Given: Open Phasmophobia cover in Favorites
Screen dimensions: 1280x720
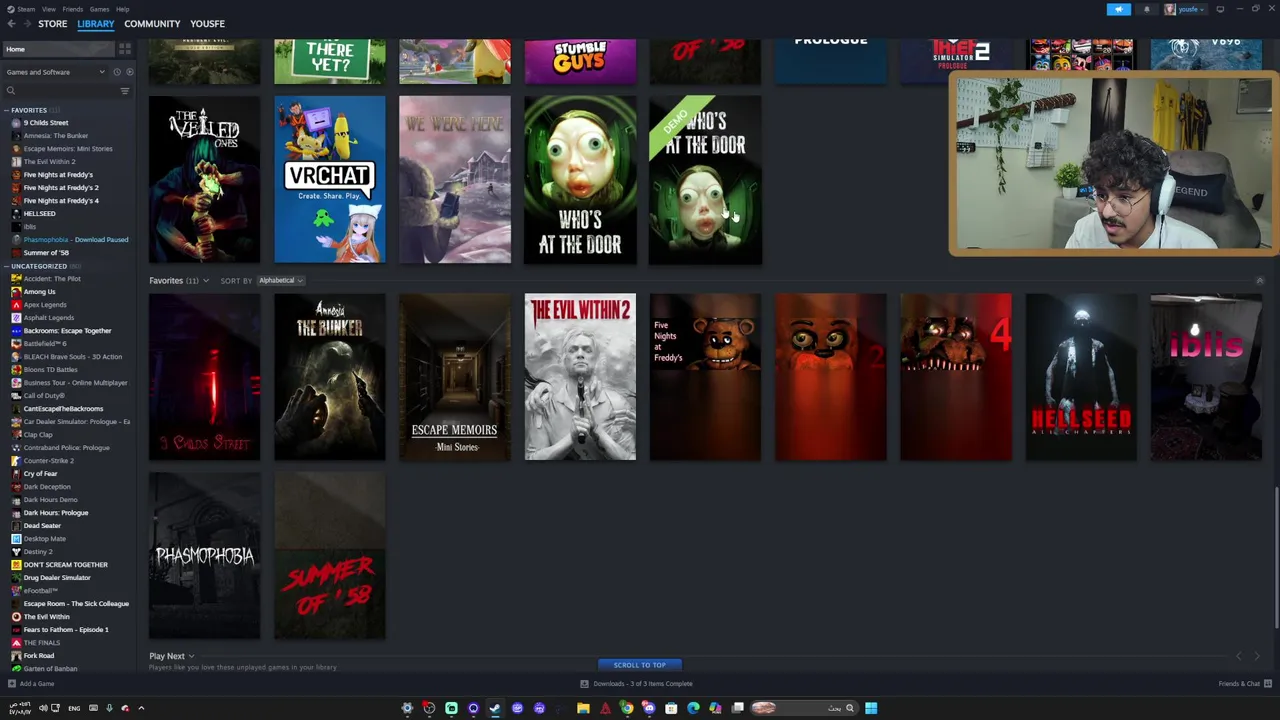Looking at the screenshot, I should pos(204,555).
